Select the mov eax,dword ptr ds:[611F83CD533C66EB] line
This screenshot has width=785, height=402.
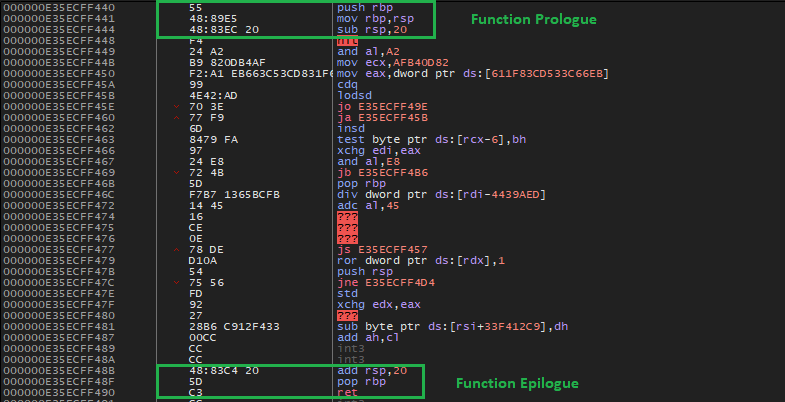pyautogui.click(x=473, y=74)
